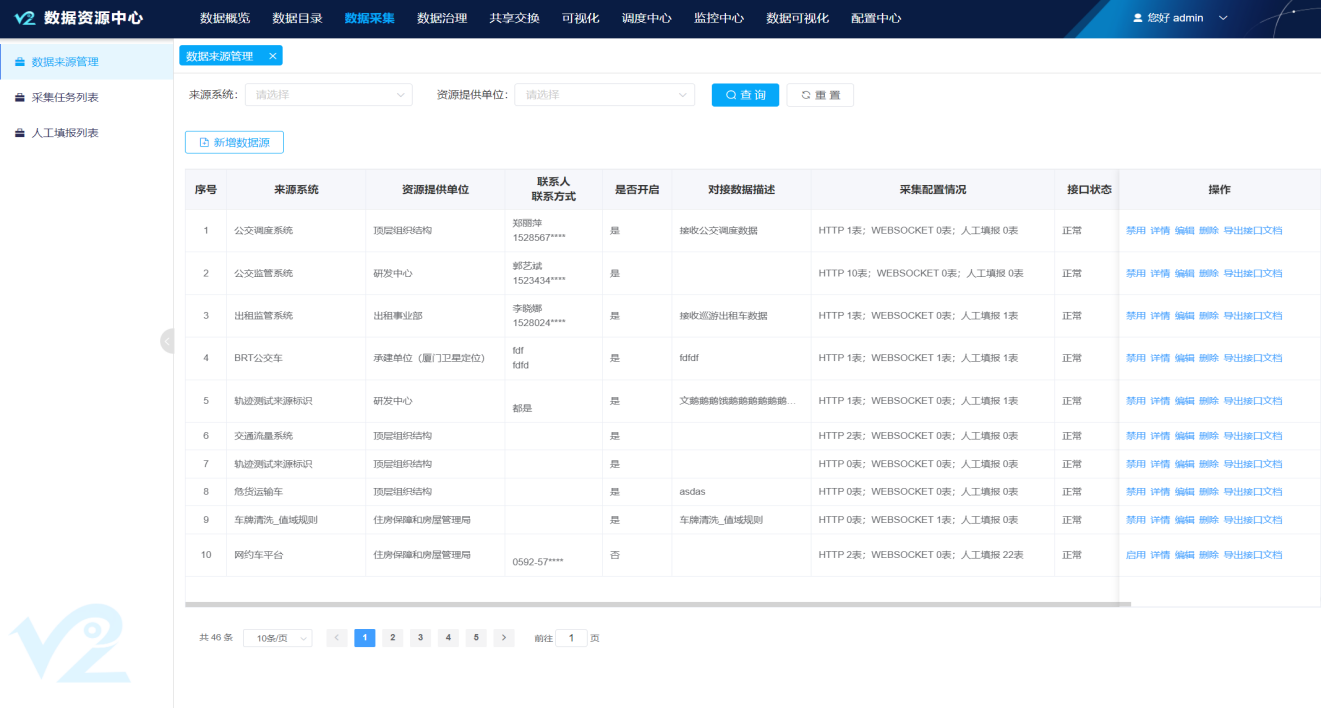Open the 数据治理 top menu

click(x=442, y=18)
